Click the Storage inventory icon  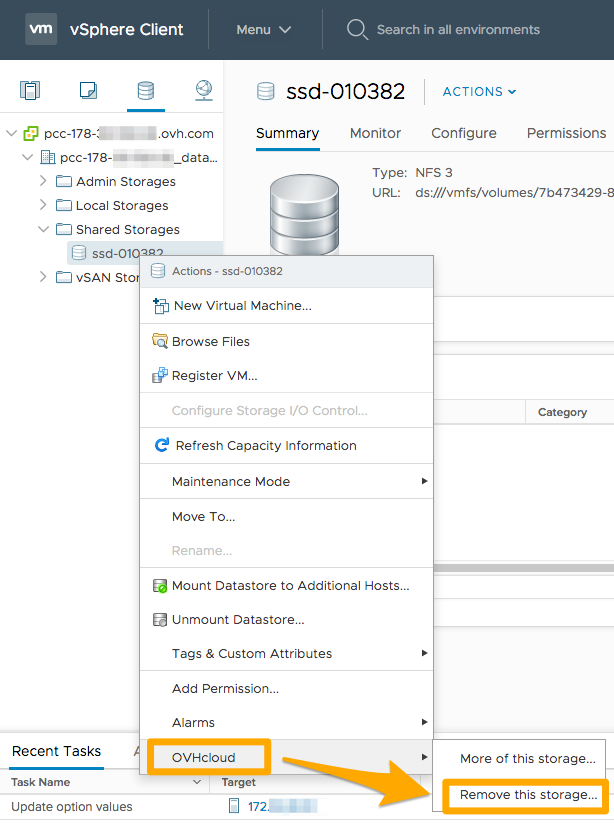pyautogui.click(x=146, y=90)
